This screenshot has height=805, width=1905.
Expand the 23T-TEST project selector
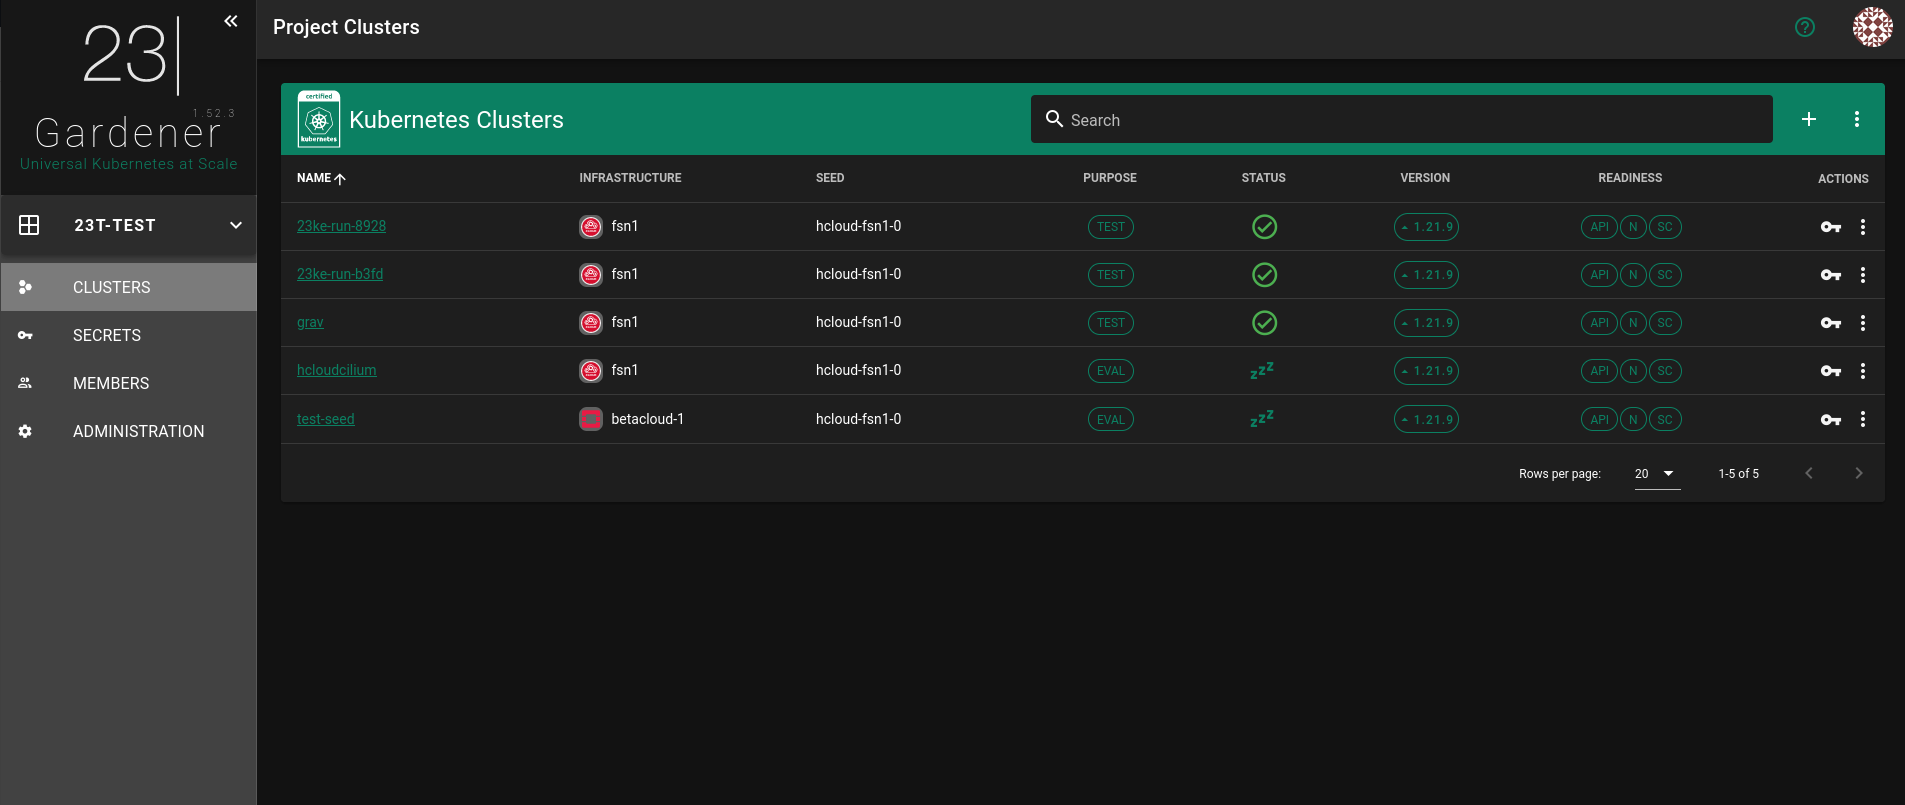(x=129, y=225)
